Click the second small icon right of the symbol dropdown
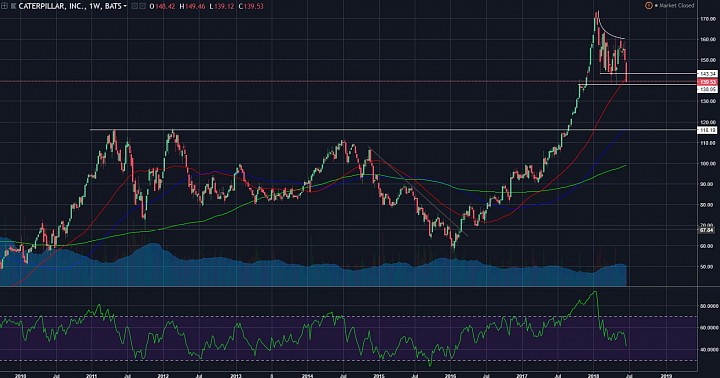The height and width of the screenshot is (378, 720). pos(142,6)
